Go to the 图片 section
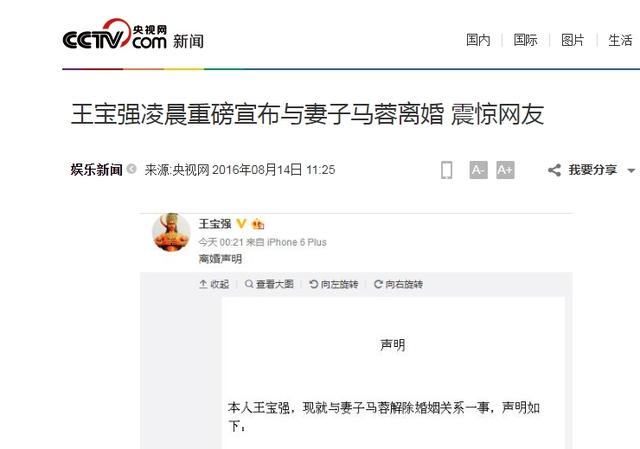Screen dimensions: 640x449 pos(573,40)
